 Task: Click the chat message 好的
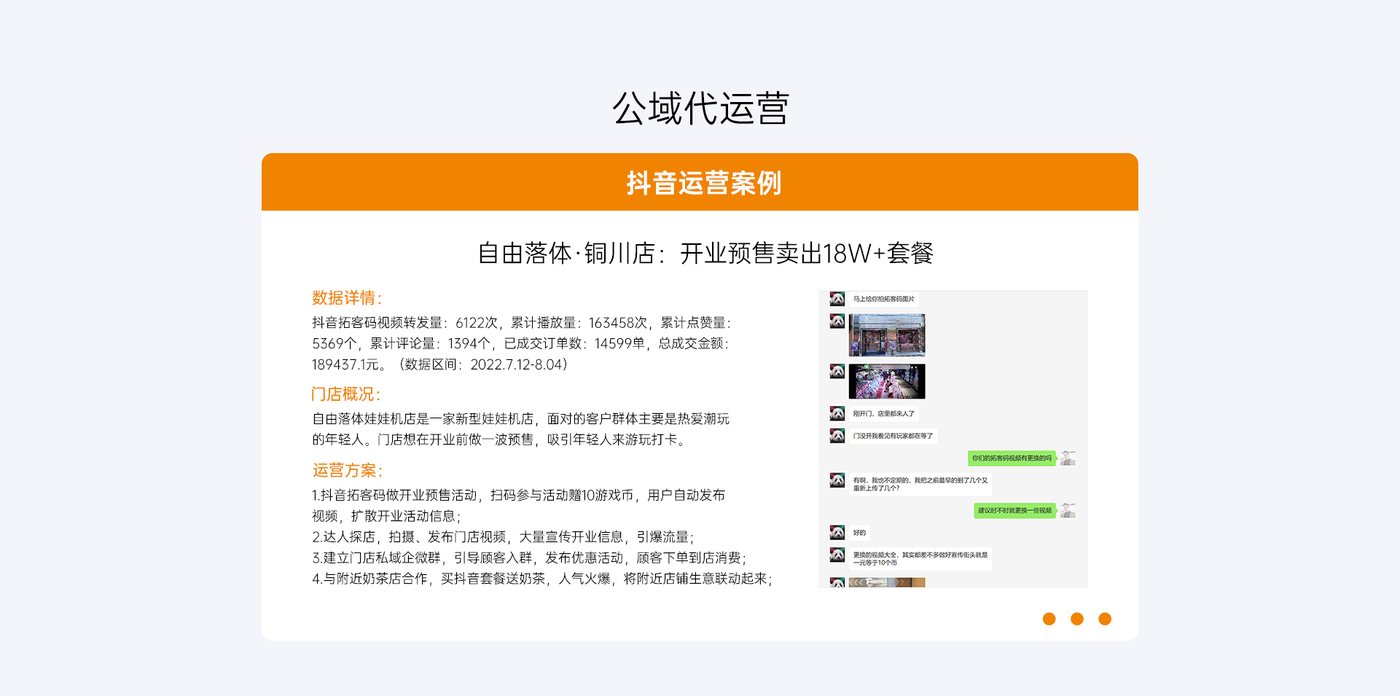click(860, 532)
